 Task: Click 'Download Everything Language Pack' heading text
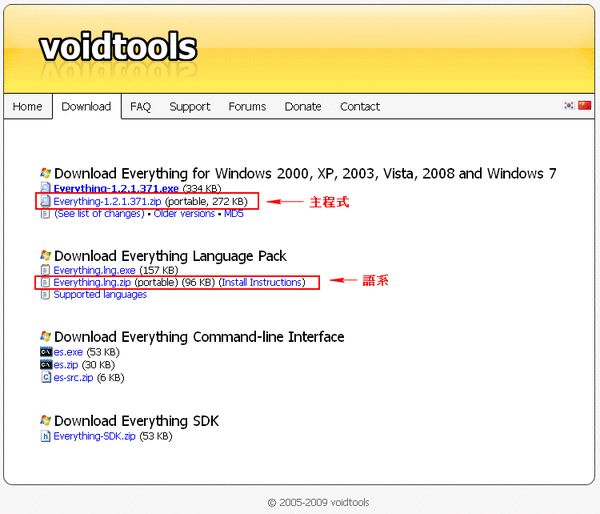point(170,256)
